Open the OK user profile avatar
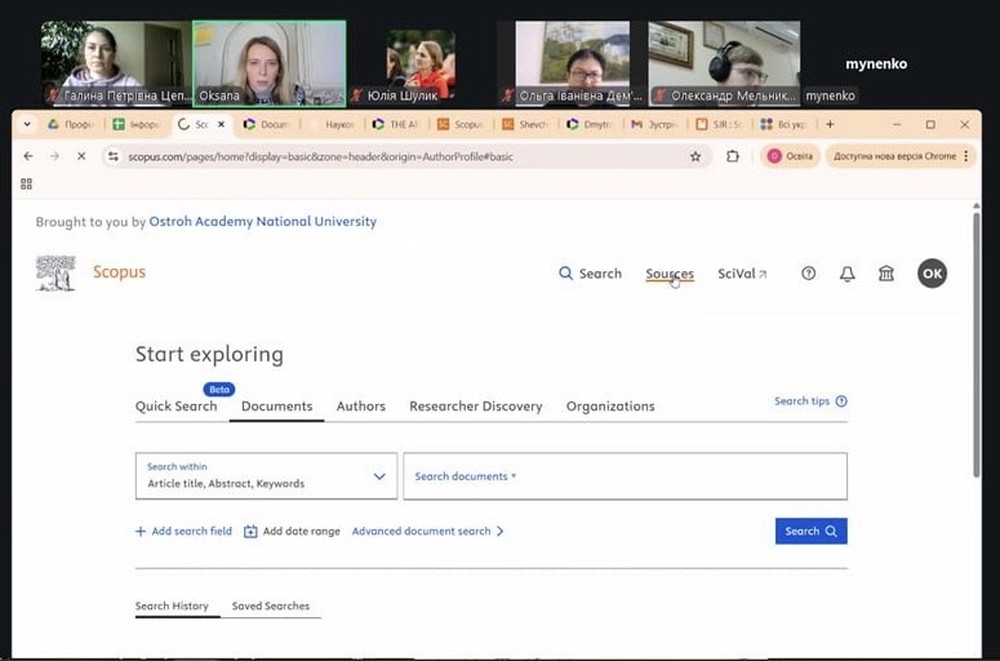The width and height of the screenshot is (1000, 661). pyautogui.click(x=932, y=274)
